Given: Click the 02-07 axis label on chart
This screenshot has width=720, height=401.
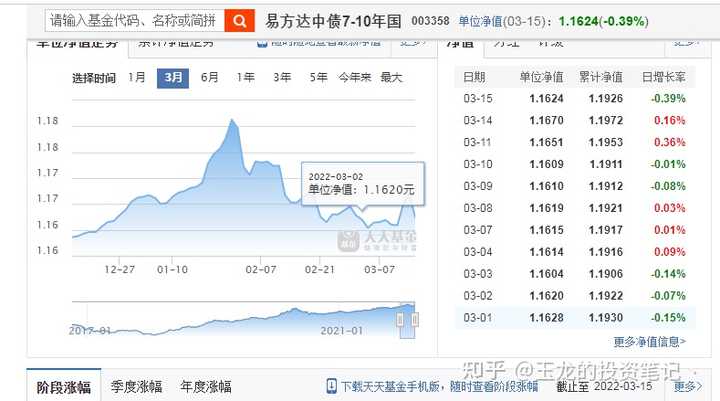Looking at the screenshot, I should [x=261, y=270].
